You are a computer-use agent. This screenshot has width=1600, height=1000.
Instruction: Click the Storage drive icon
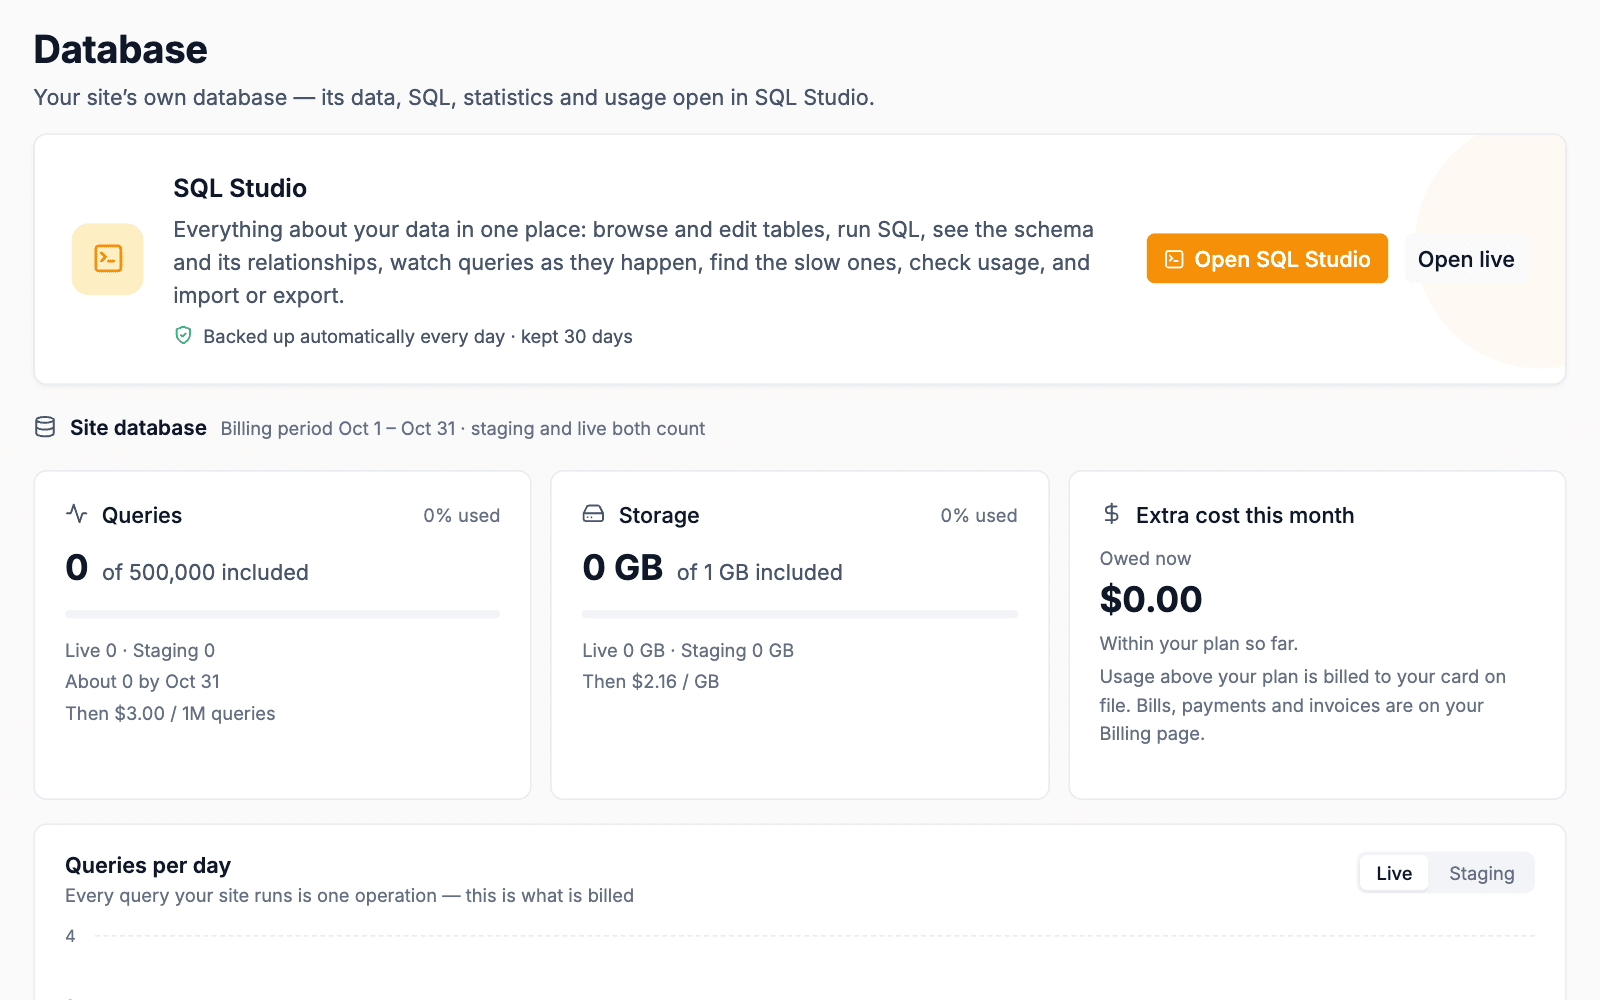pos(594,514)
